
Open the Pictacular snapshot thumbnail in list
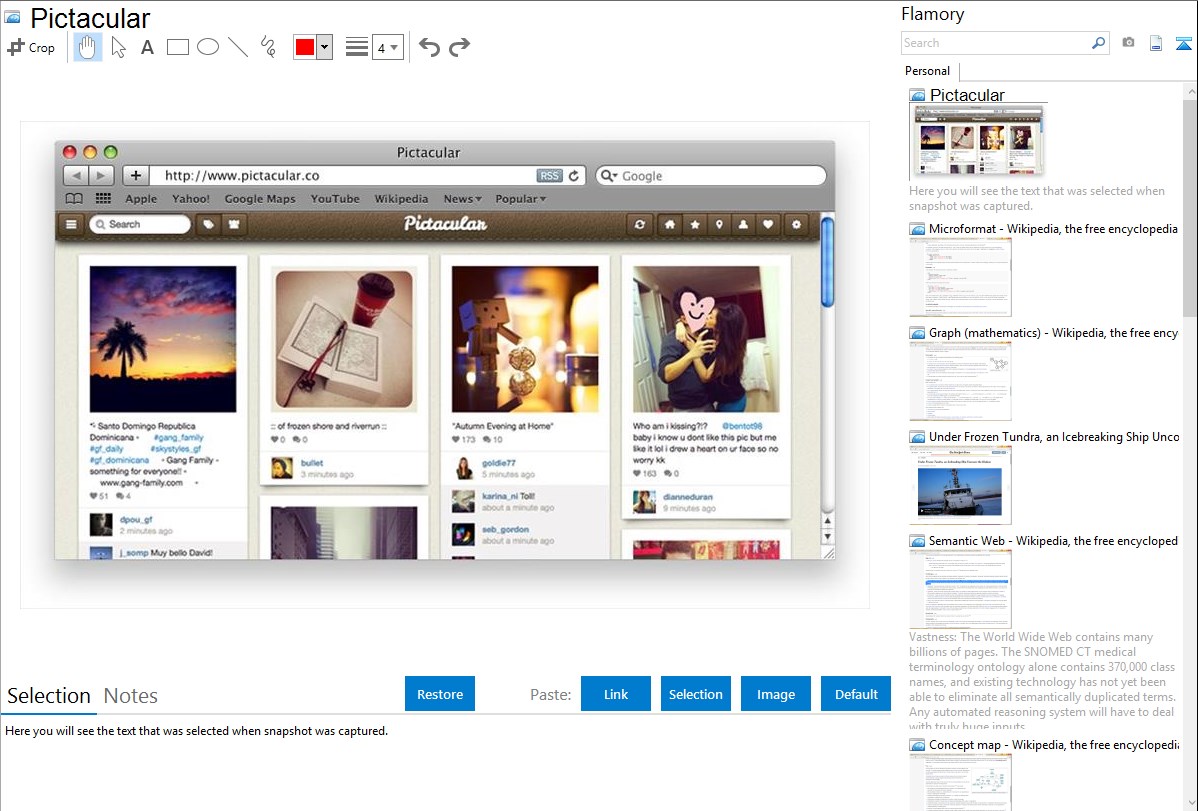click(978, 142)
